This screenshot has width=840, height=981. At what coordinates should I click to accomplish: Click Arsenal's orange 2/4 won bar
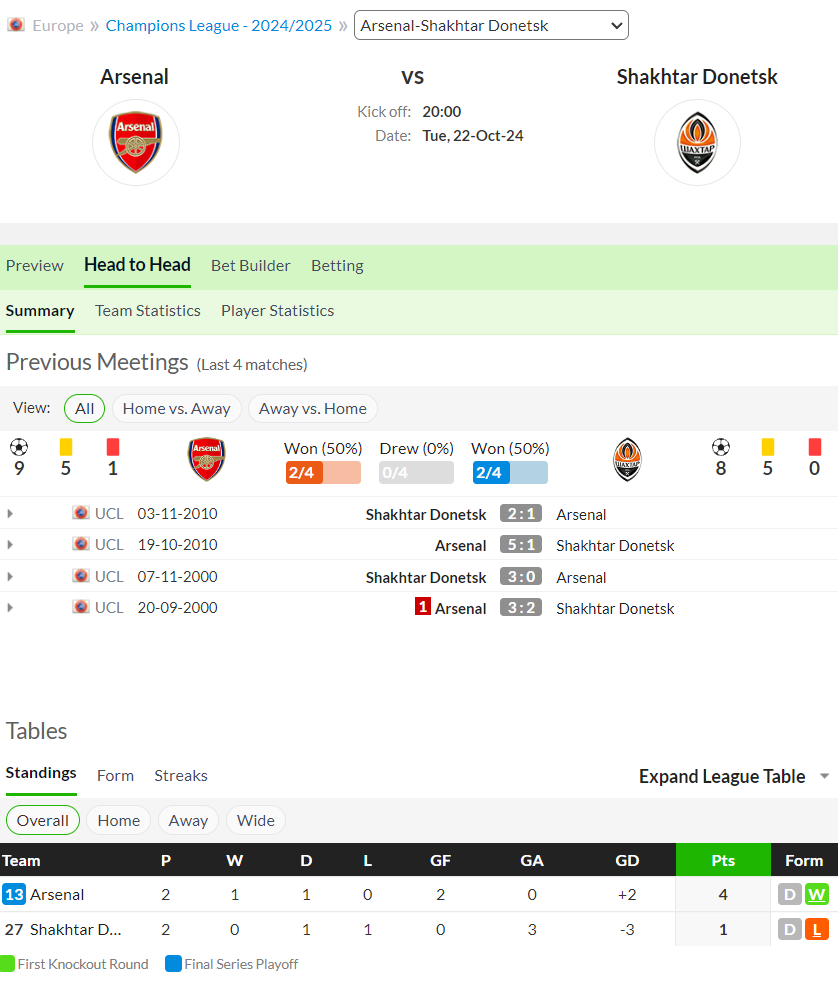click(323, 472)
